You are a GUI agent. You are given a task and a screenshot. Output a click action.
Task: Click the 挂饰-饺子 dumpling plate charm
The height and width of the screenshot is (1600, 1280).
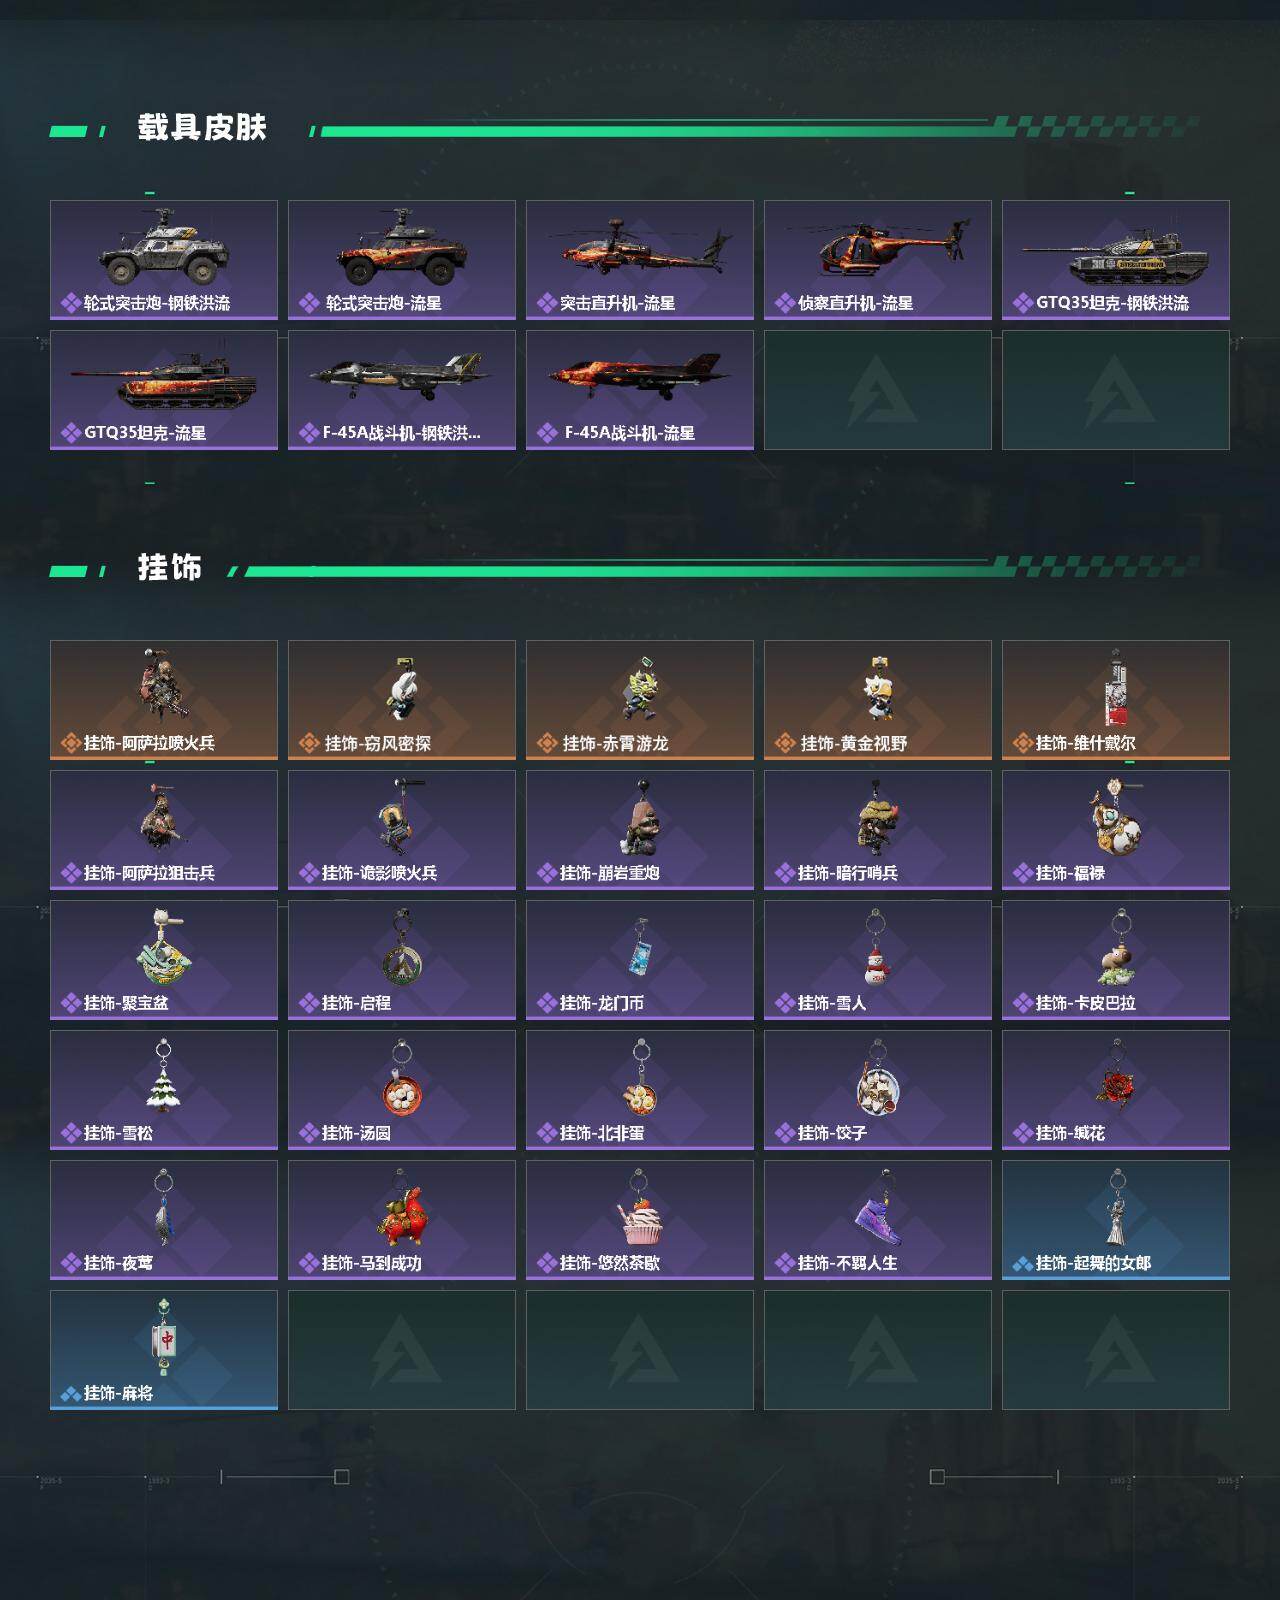coord(878,1090)
